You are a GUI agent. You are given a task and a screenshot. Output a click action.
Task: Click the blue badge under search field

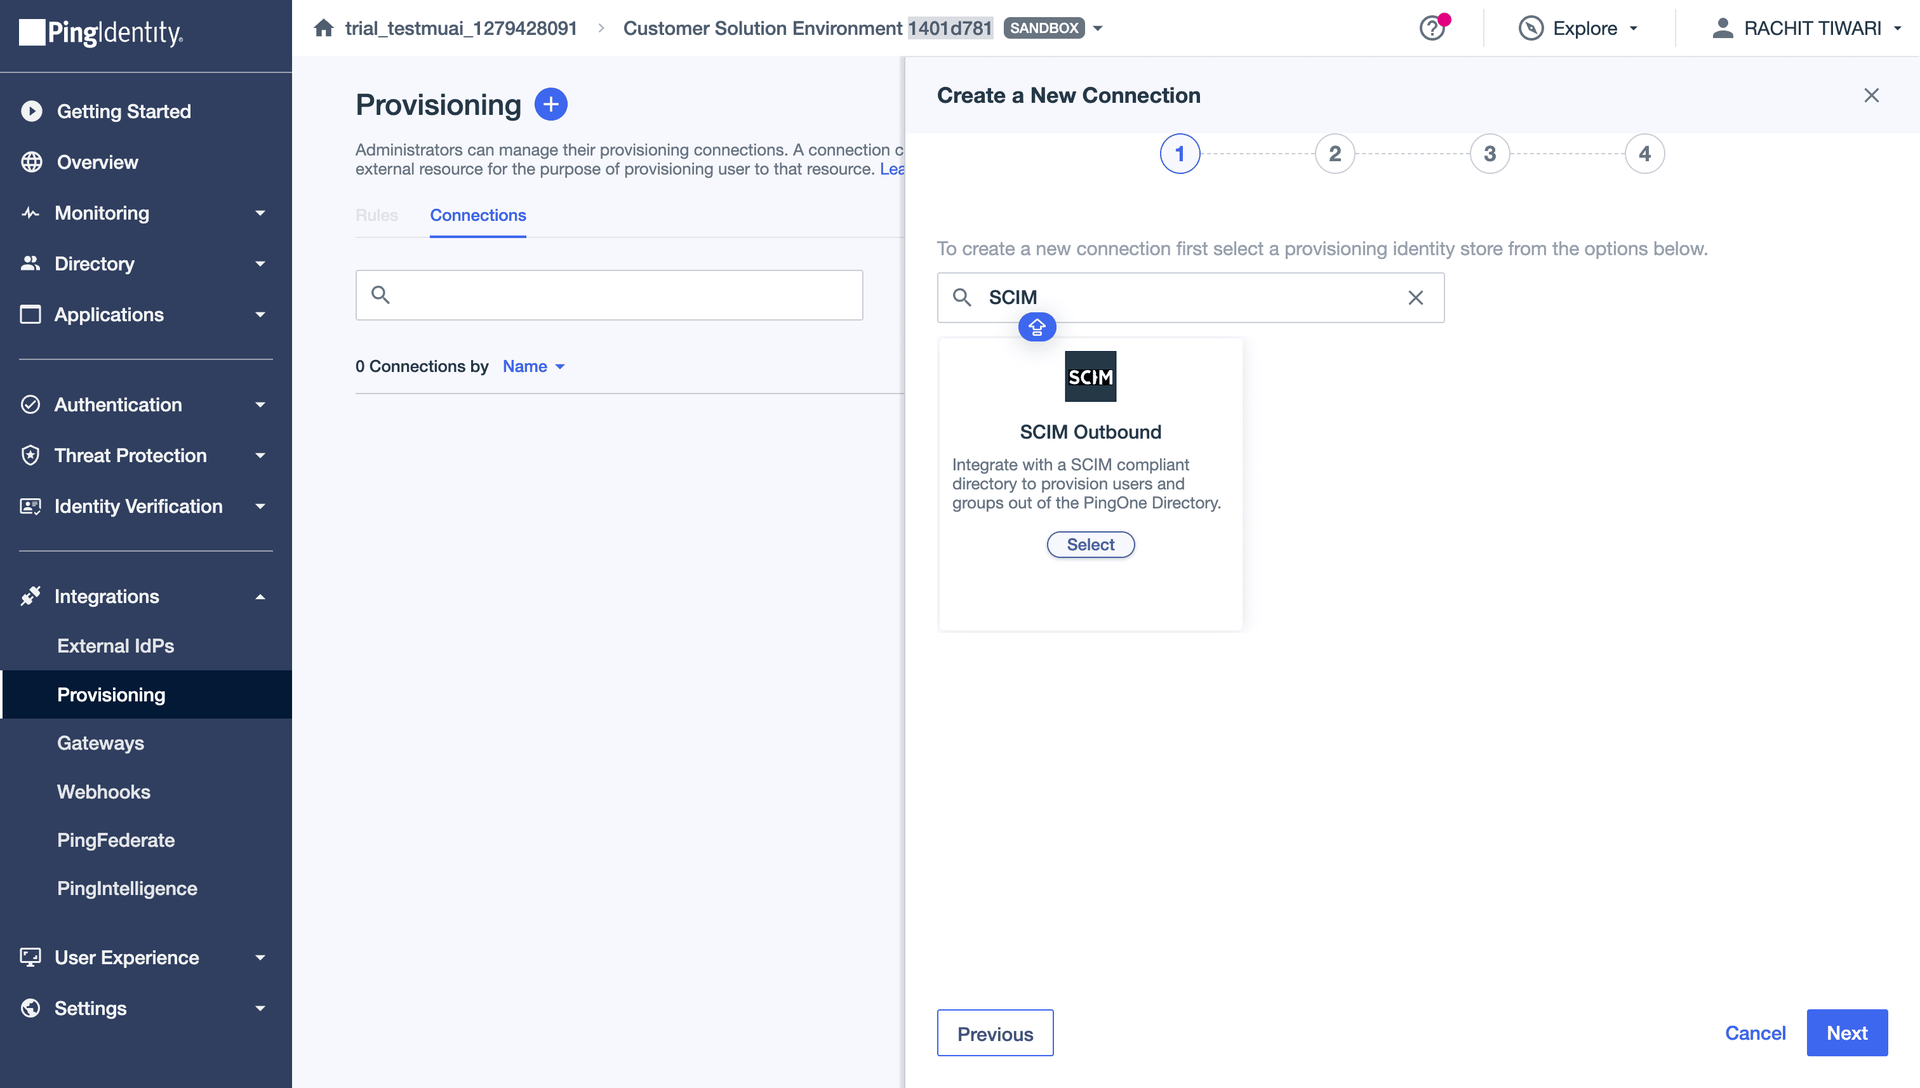(1037, 327)
